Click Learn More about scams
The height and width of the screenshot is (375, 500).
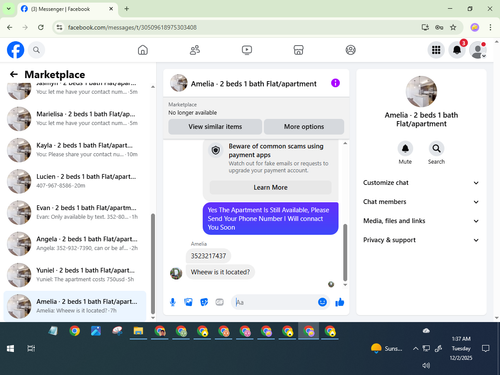(270, 187)
